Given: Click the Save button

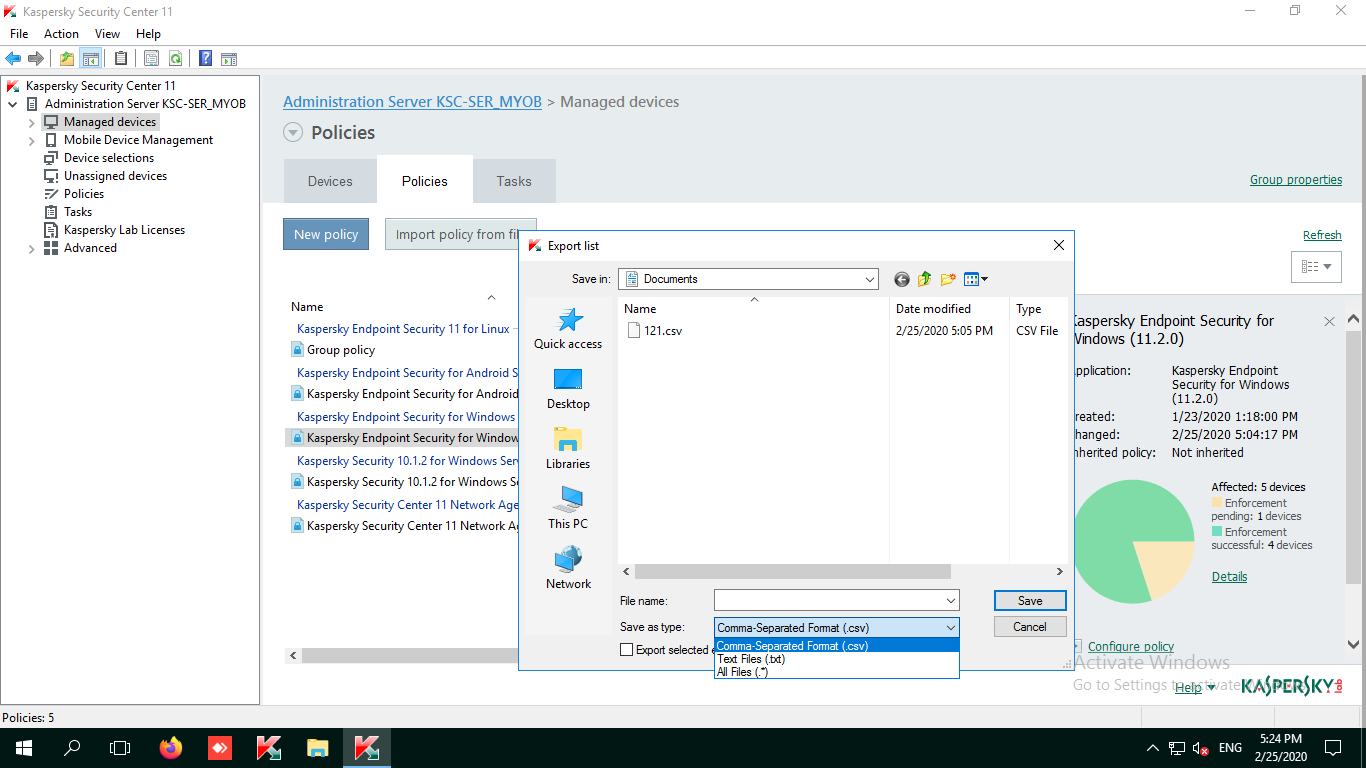Looking at the screenshot, I should pos(1030,601).
